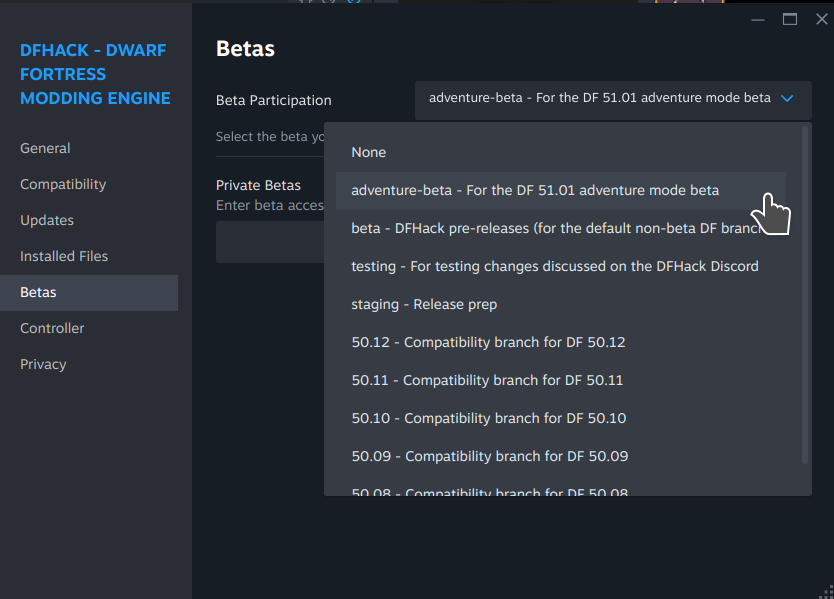Choose the 50.12 compatibility branch
The image size is (834, 599).
(488, 342)
